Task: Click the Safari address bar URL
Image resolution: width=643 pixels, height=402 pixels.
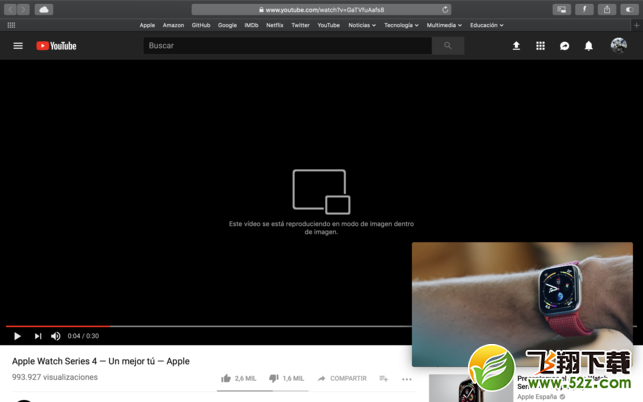Action: (x=321, y=9)
